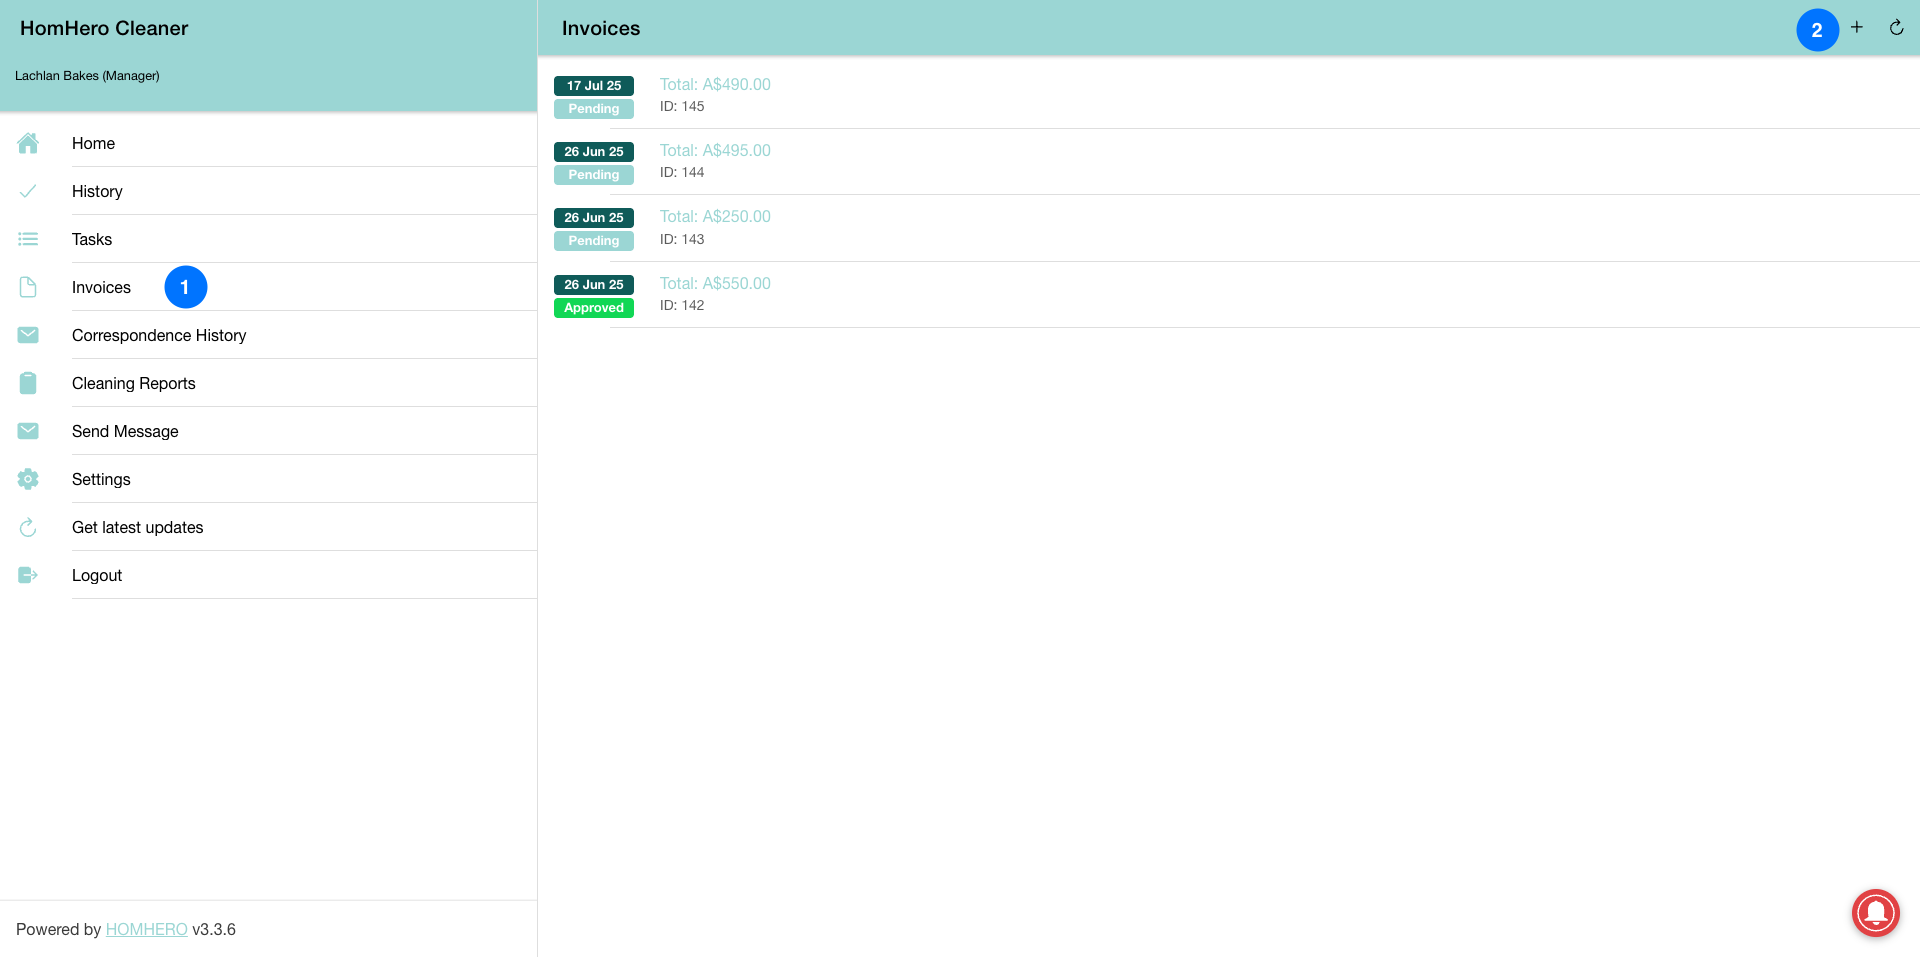Go to Send Message in sidebar
This screenshot has width=1920, height=957.
coord(125,431)
